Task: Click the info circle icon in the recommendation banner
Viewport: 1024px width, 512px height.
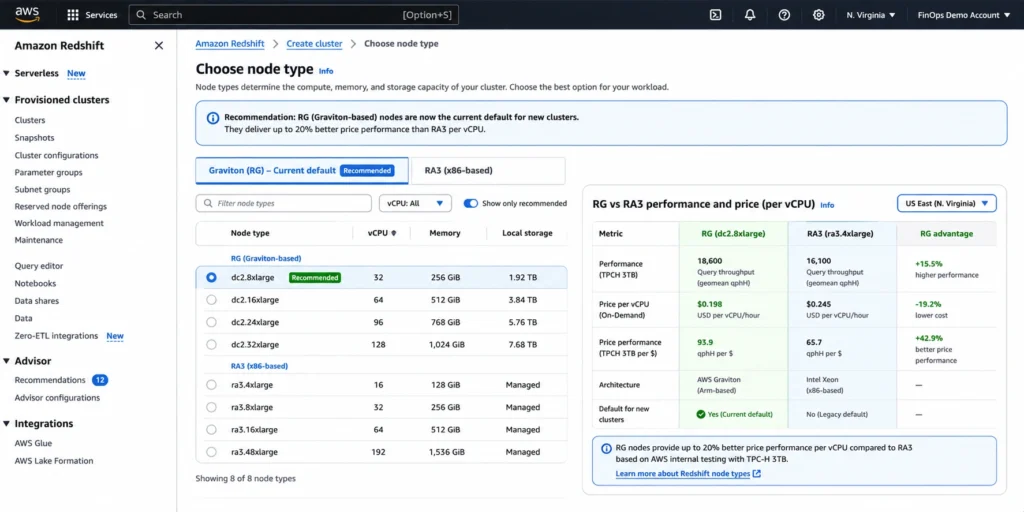Action: point(213,118)
